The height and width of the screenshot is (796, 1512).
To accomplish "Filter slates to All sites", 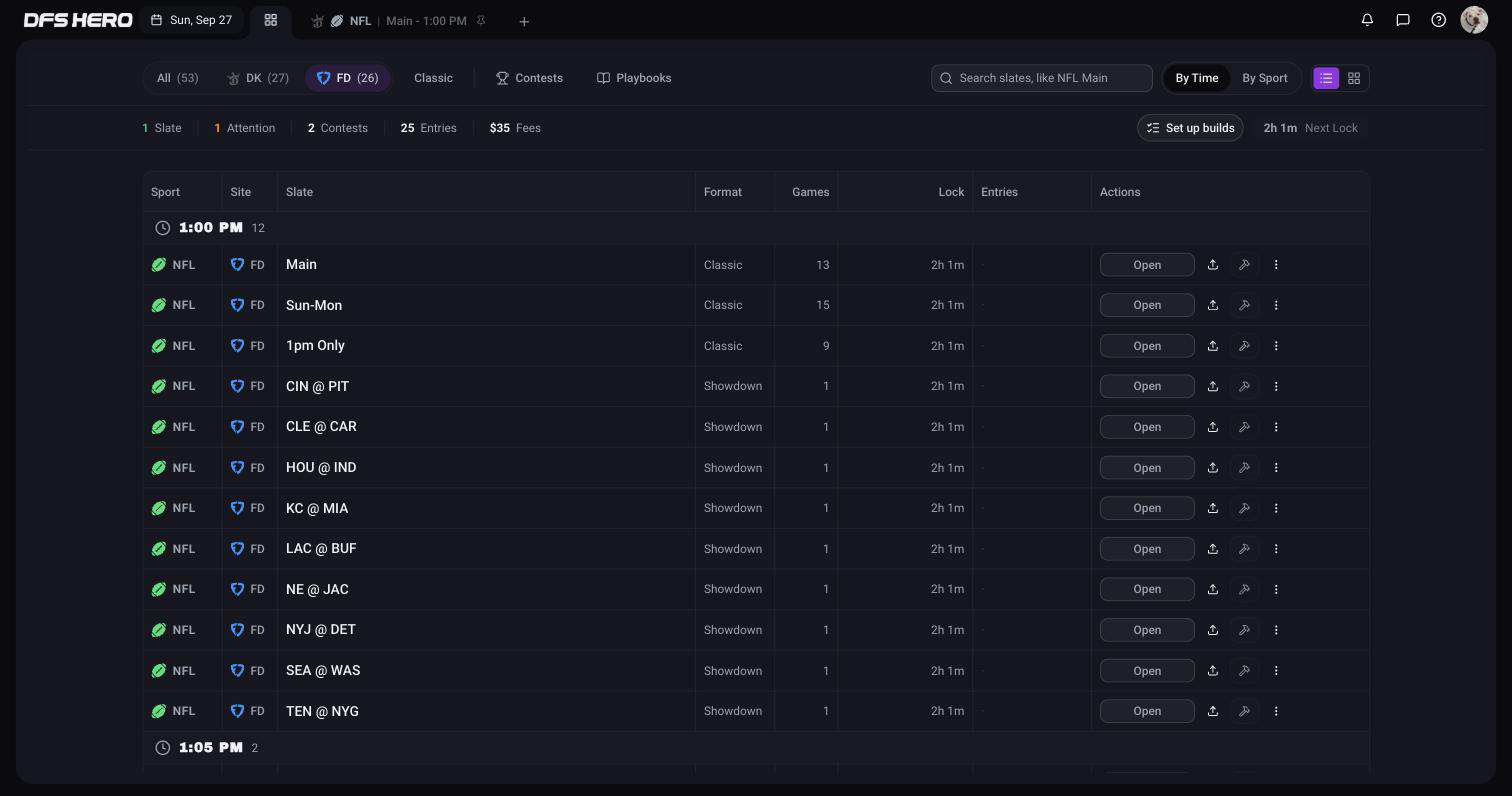I will click(x=178, y=78).
